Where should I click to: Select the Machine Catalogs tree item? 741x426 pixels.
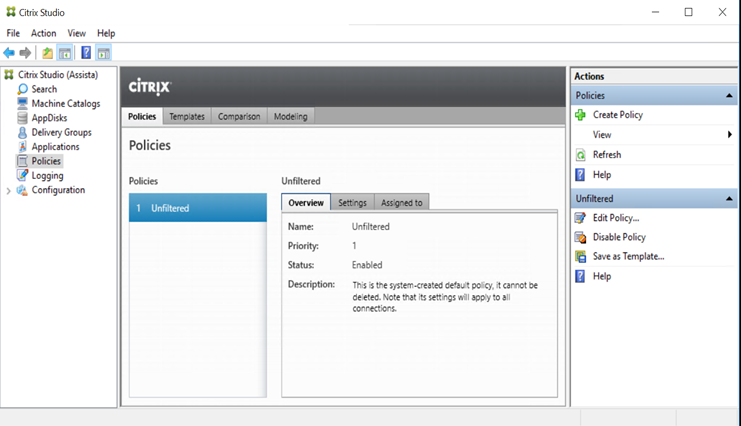tap(66, 104)
